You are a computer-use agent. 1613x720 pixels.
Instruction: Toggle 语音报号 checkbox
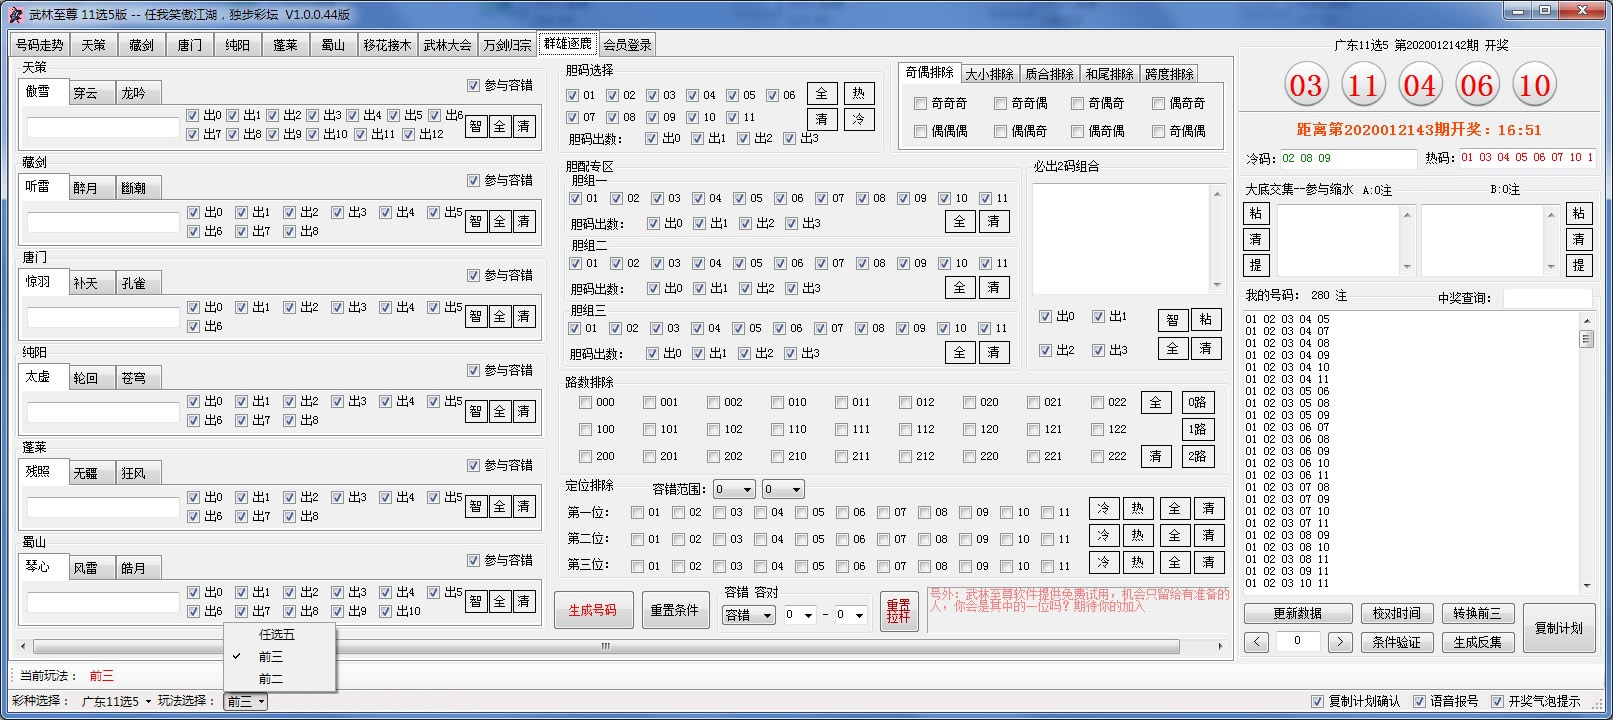pyautogui.click(x=1419, y=702)
